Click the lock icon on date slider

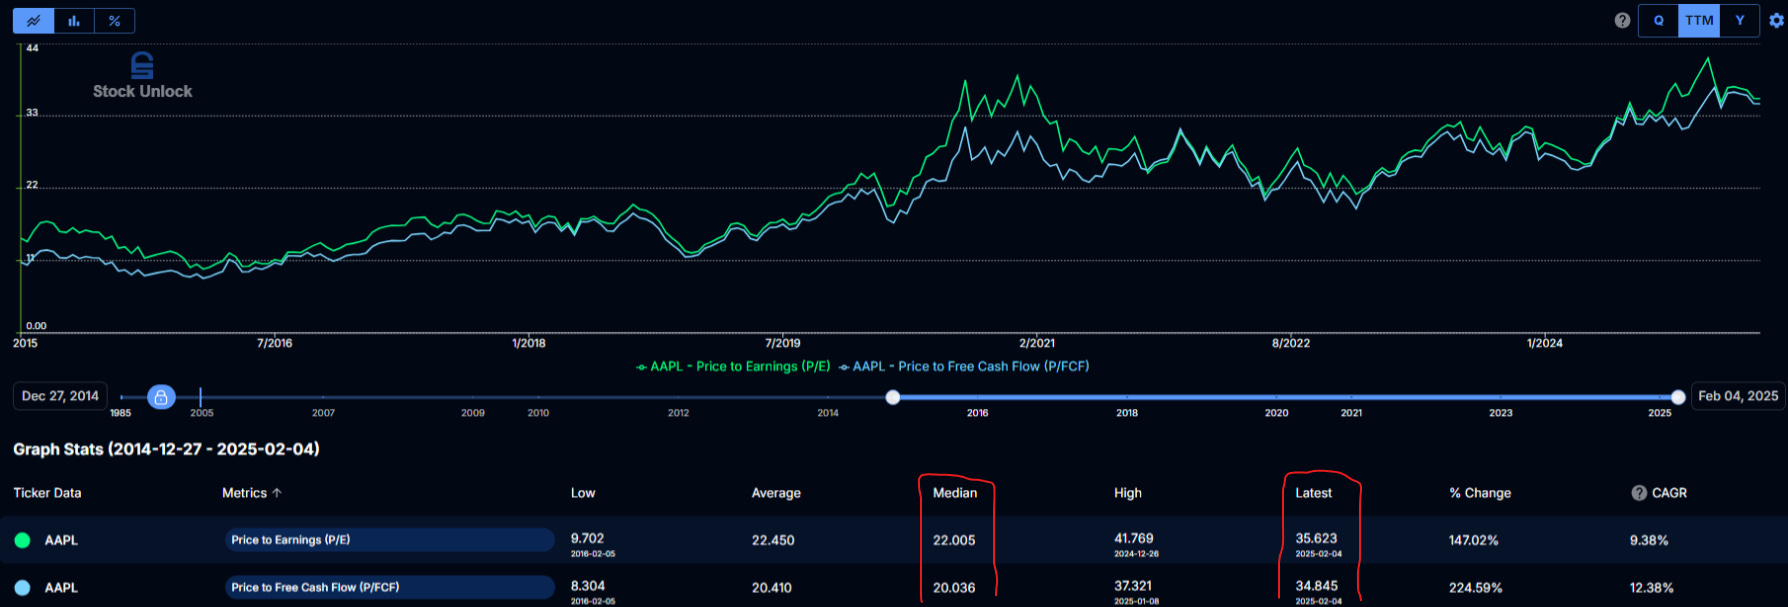point(161,397)
